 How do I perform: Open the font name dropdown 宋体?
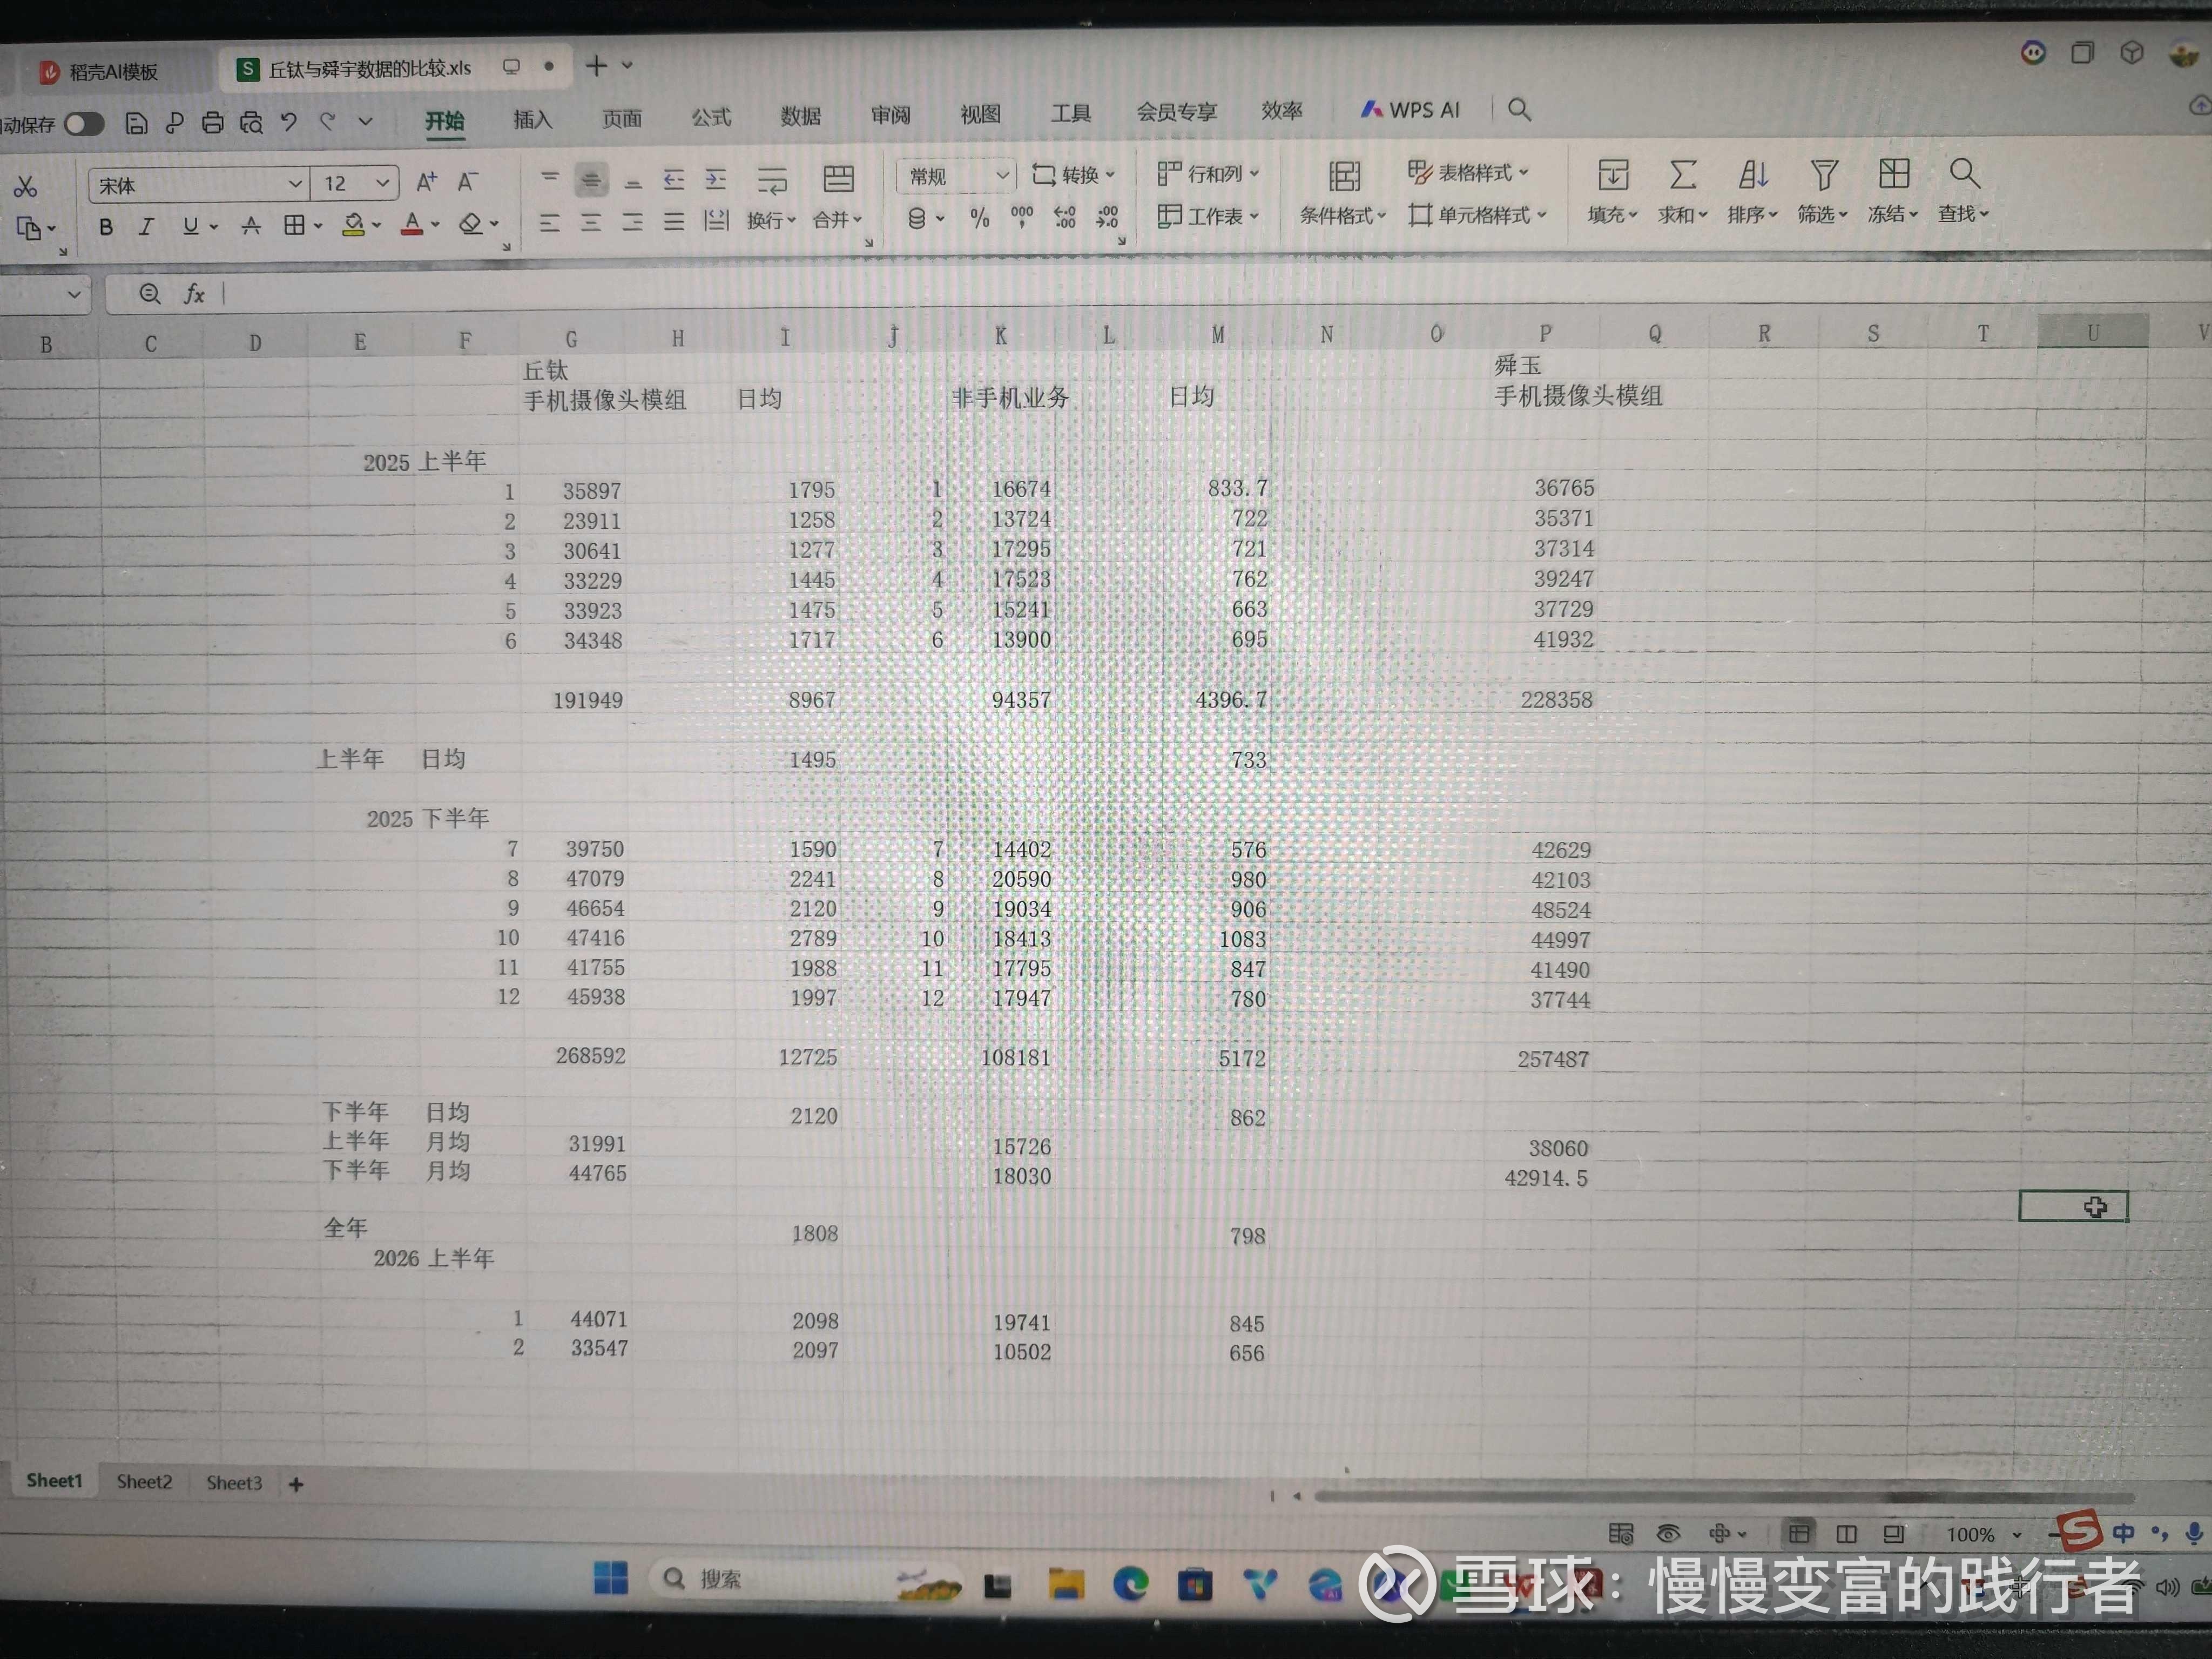click(294, 184)
